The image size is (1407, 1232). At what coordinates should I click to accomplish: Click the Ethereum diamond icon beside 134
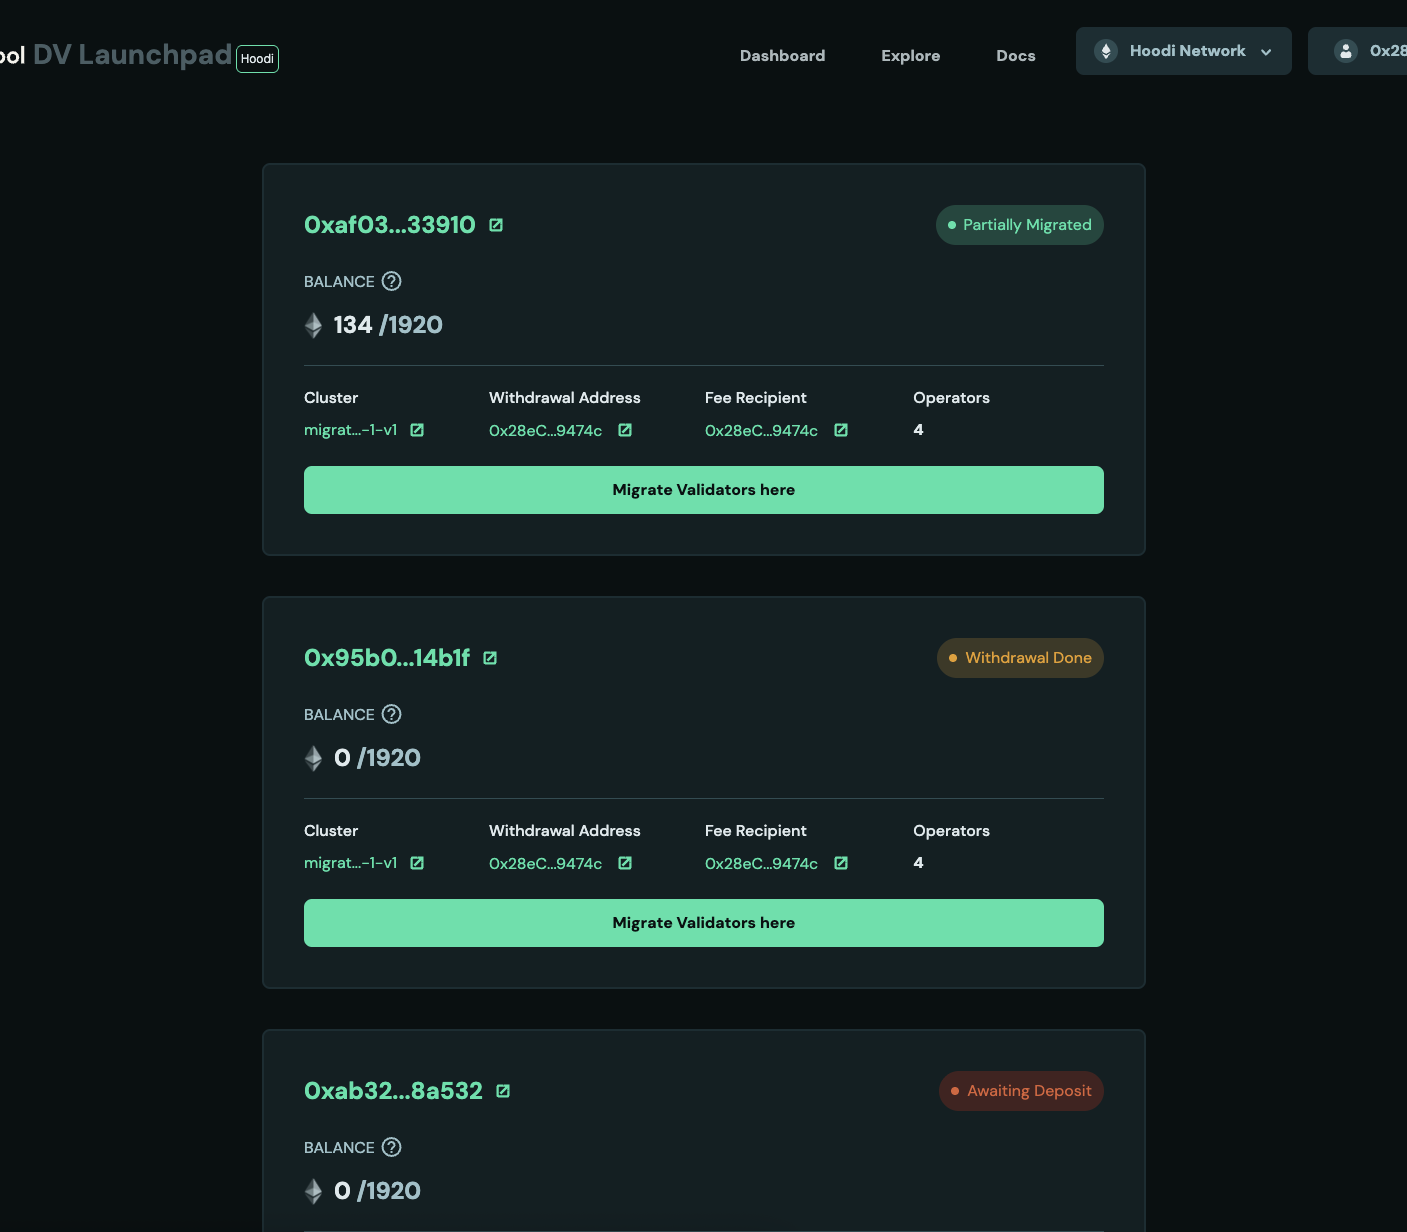pos(312,325)
